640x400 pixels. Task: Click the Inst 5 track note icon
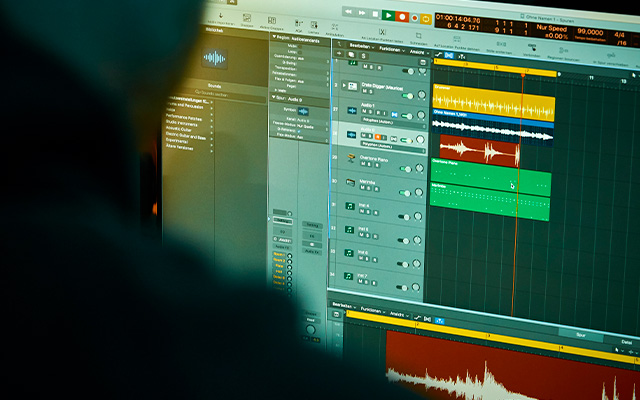click(x=349, y=230)
